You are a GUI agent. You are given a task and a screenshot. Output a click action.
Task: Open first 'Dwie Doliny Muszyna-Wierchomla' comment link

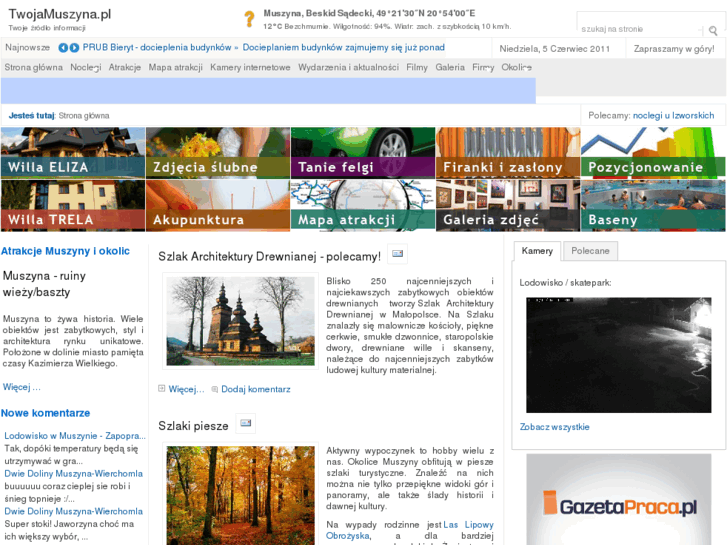[73, 474]
